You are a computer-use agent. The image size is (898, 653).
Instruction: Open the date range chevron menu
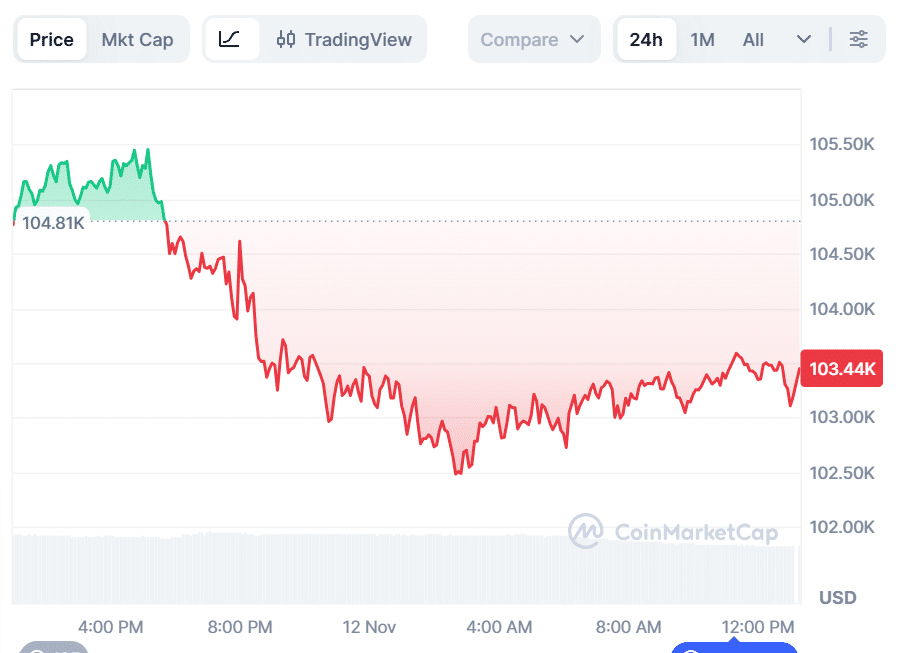[804, 39]
